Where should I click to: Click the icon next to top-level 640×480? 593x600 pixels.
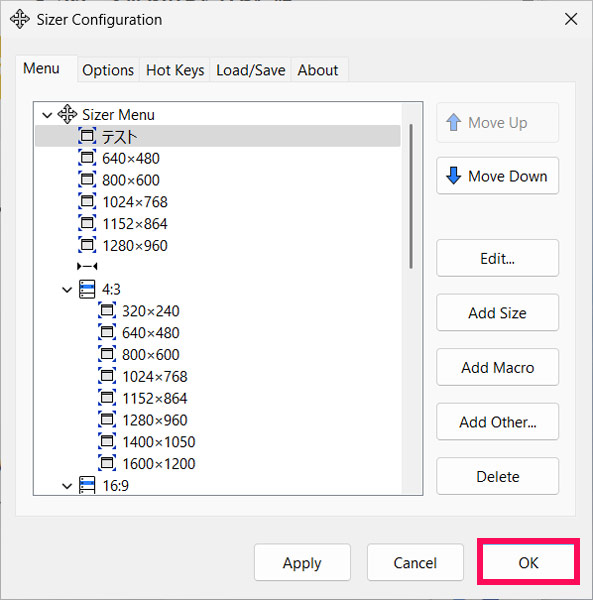pos(87,158)
